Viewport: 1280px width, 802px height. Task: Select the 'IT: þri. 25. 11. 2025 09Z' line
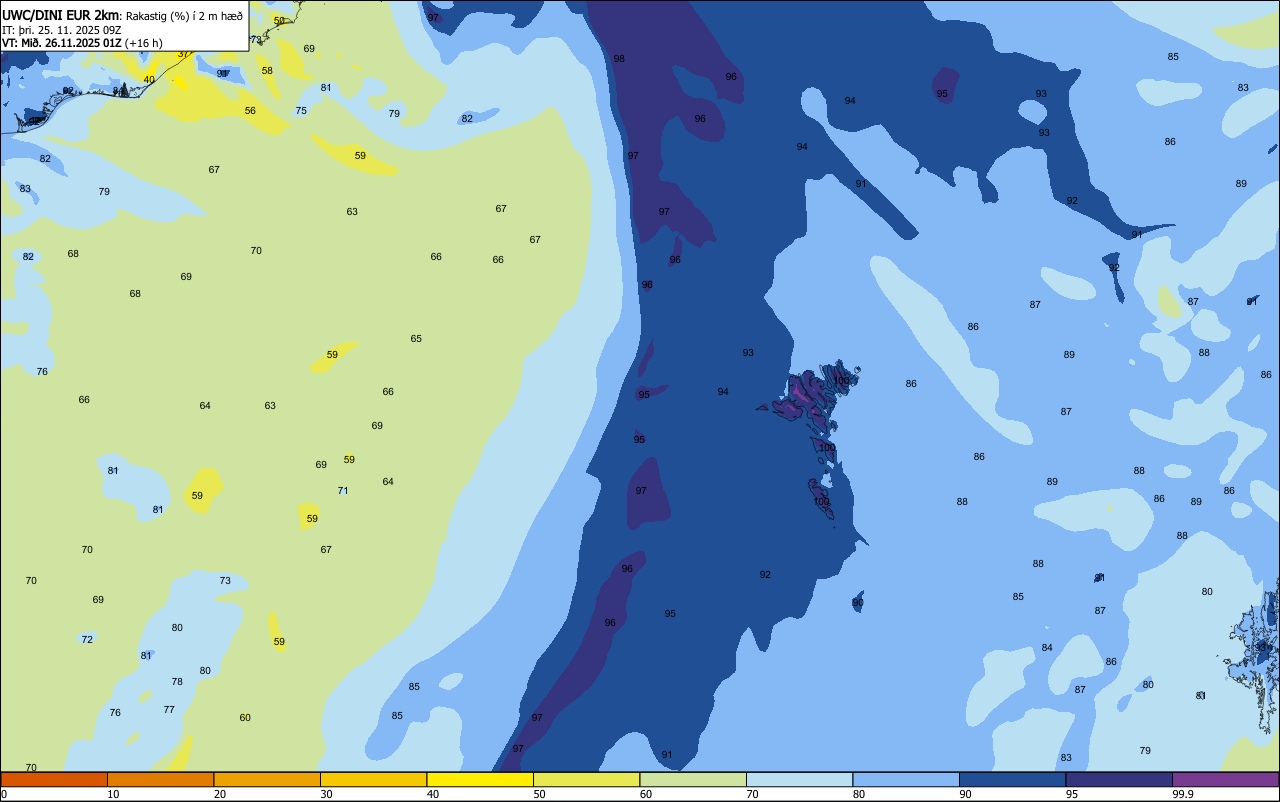pyautogui.click(x=62, y=30)
